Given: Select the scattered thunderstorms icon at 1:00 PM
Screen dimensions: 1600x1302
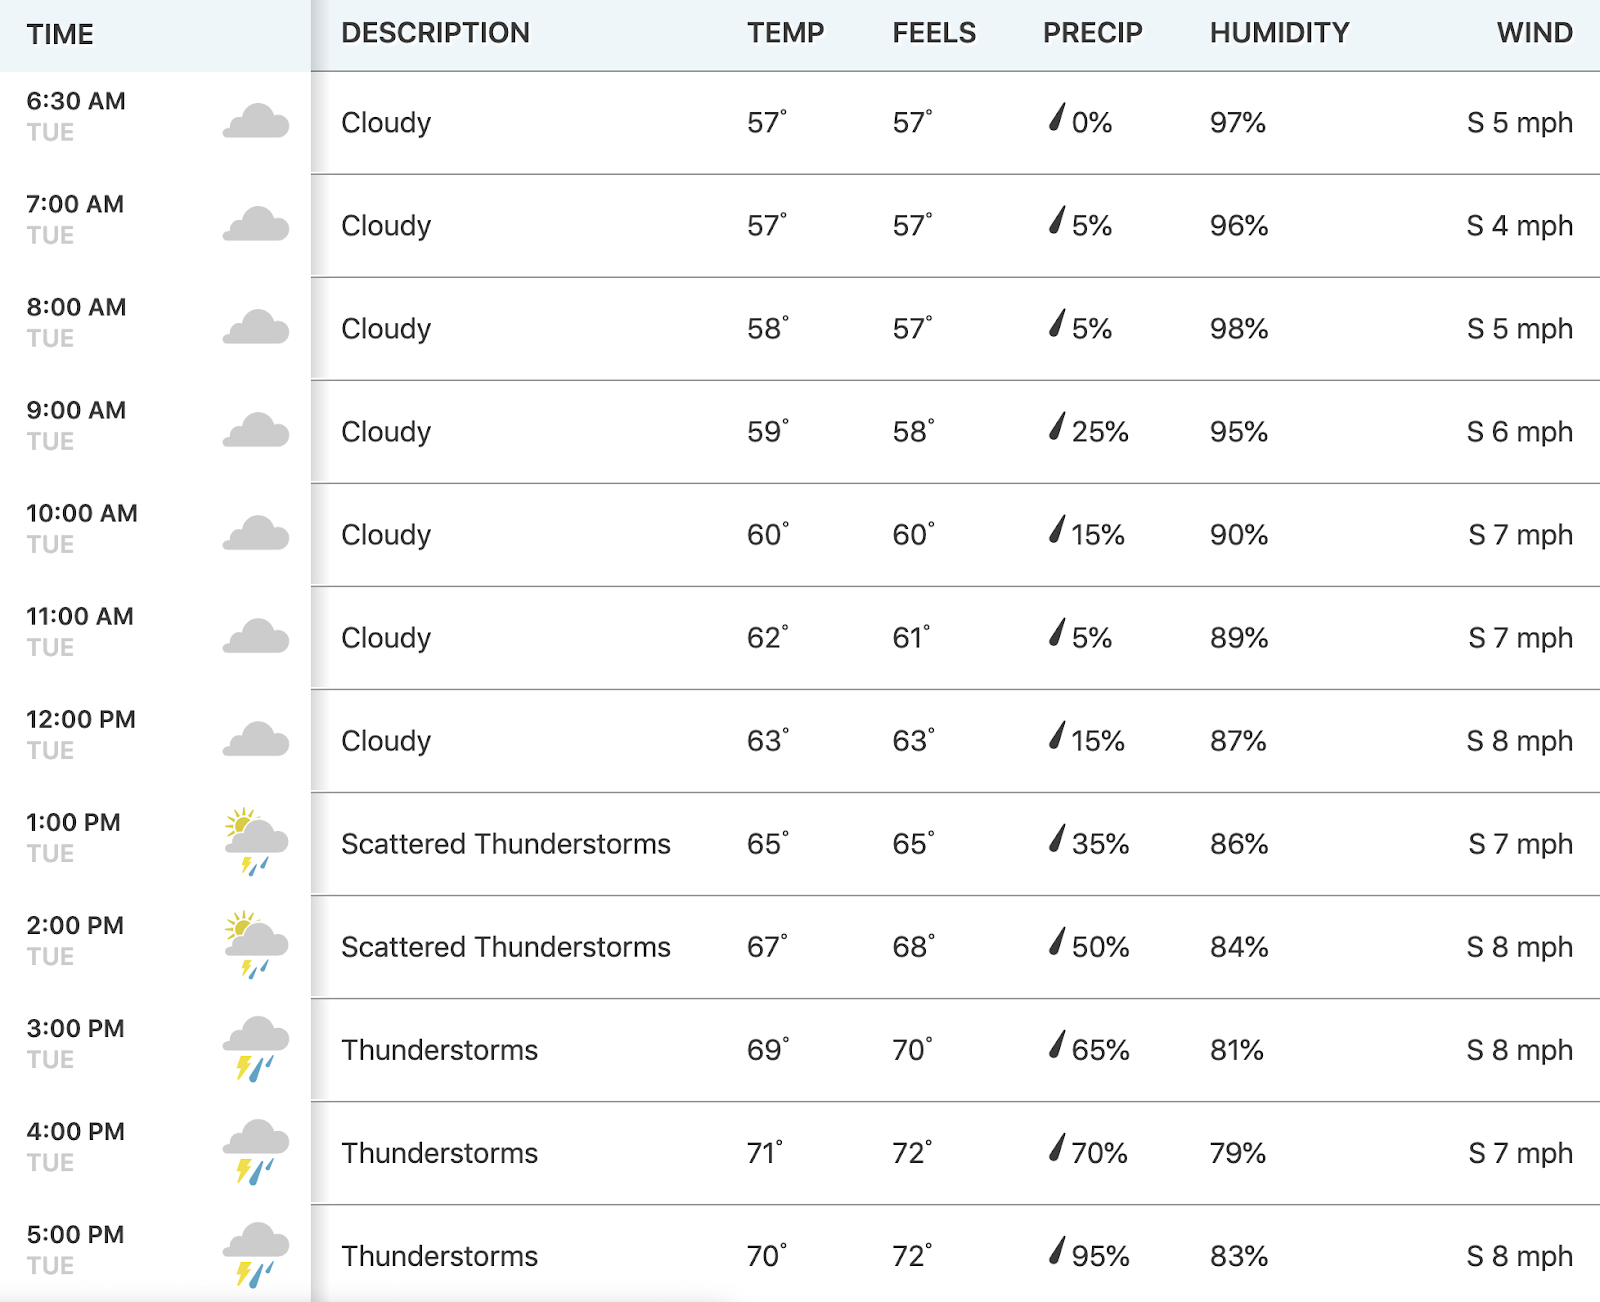Looking at the screenshot, I should (x=256, y=842).
